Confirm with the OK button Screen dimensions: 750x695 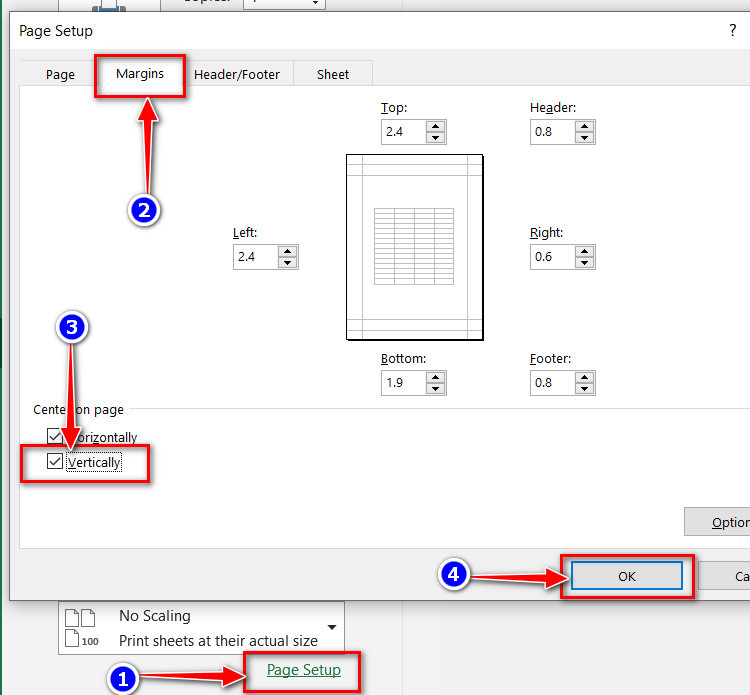pos(627,576)
